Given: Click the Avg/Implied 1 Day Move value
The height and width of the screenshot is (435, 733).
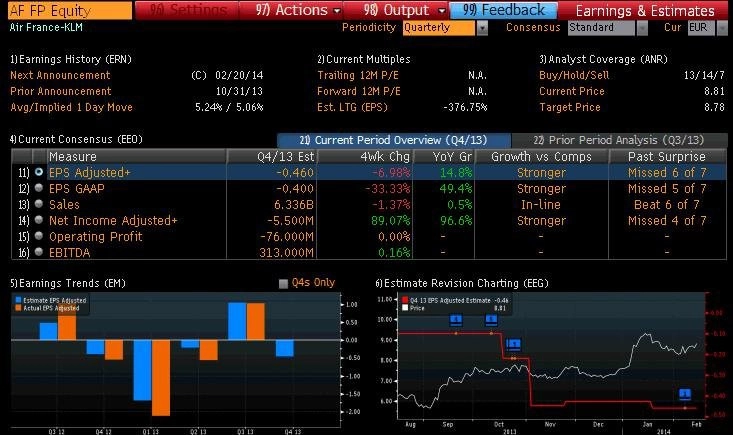Looking at the screenshot, I should (x=229, y=107).
